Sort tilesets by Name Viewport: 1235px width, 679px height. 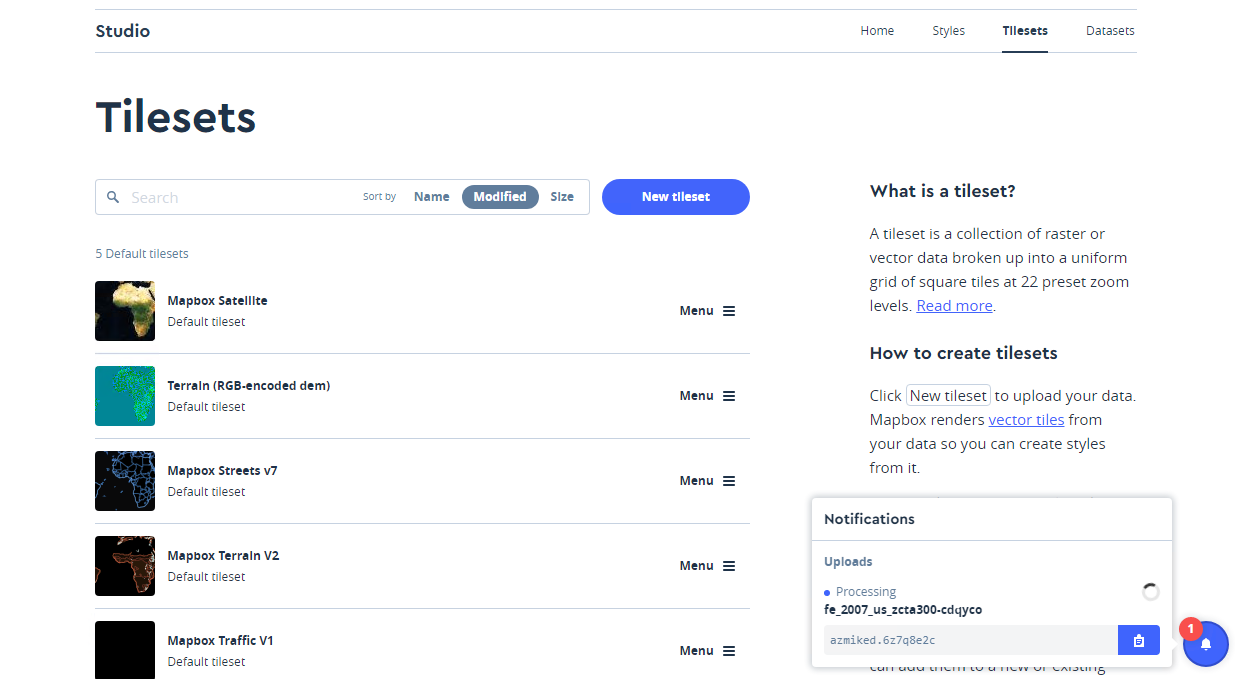(432, 197)
